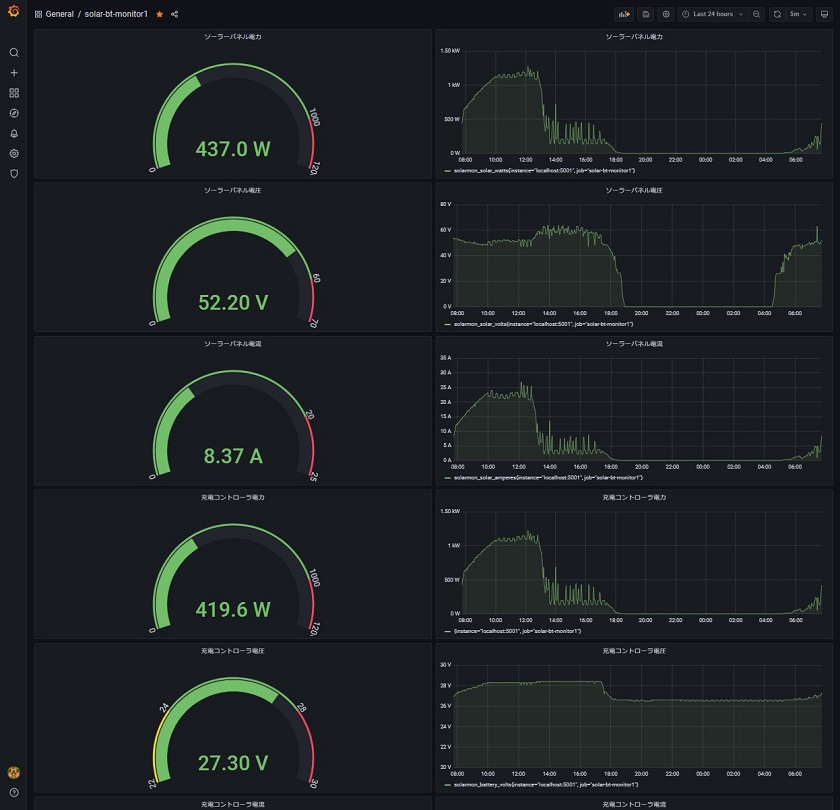Viewport: 840px width, 810px height.
Task: Open the 充電コントローラ電圧 graph panel title menu
Action: tap(634, 650)
